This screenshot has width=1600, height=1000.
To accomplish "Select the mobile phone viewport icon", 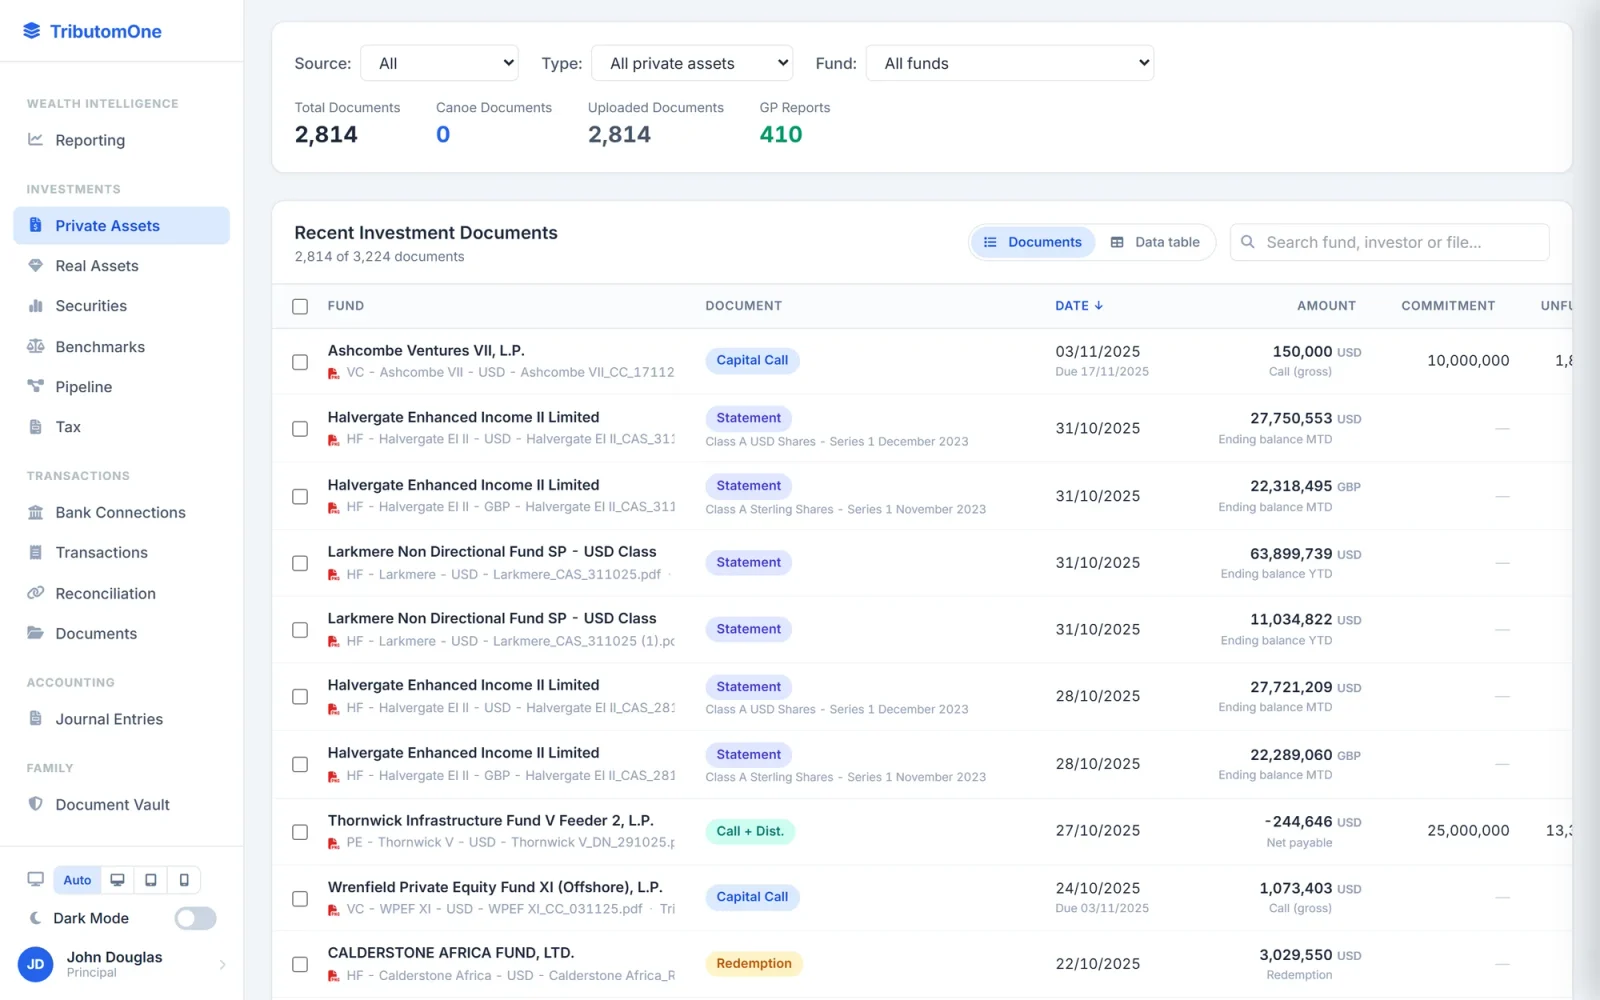I will click(x=184, y=880).
